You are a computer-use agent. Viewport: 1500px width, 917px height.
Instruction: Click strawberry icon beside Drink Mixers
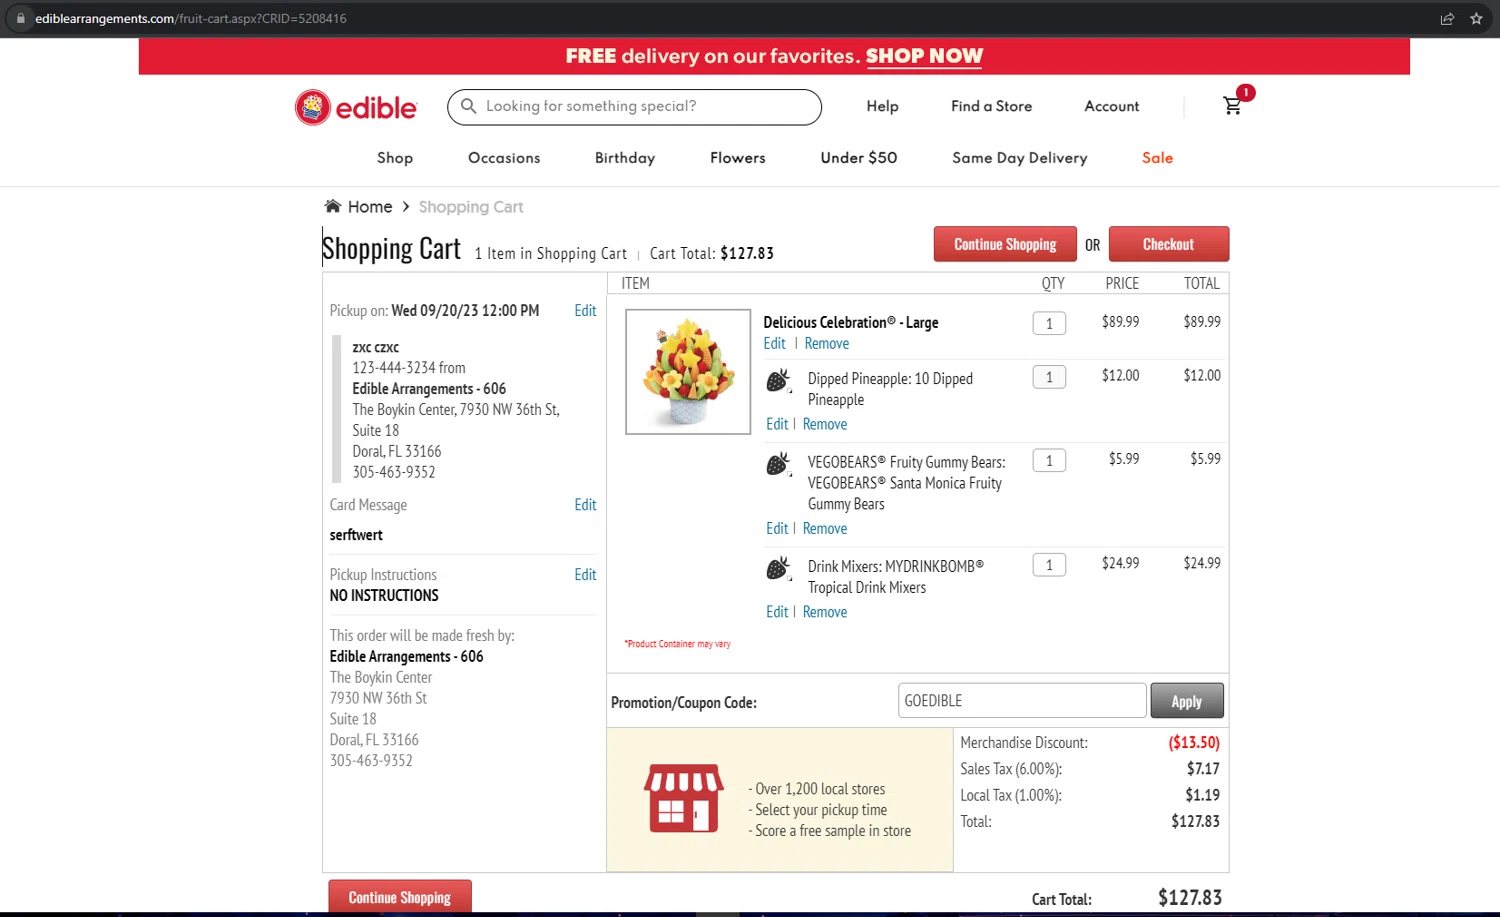[x=778, y=569]
